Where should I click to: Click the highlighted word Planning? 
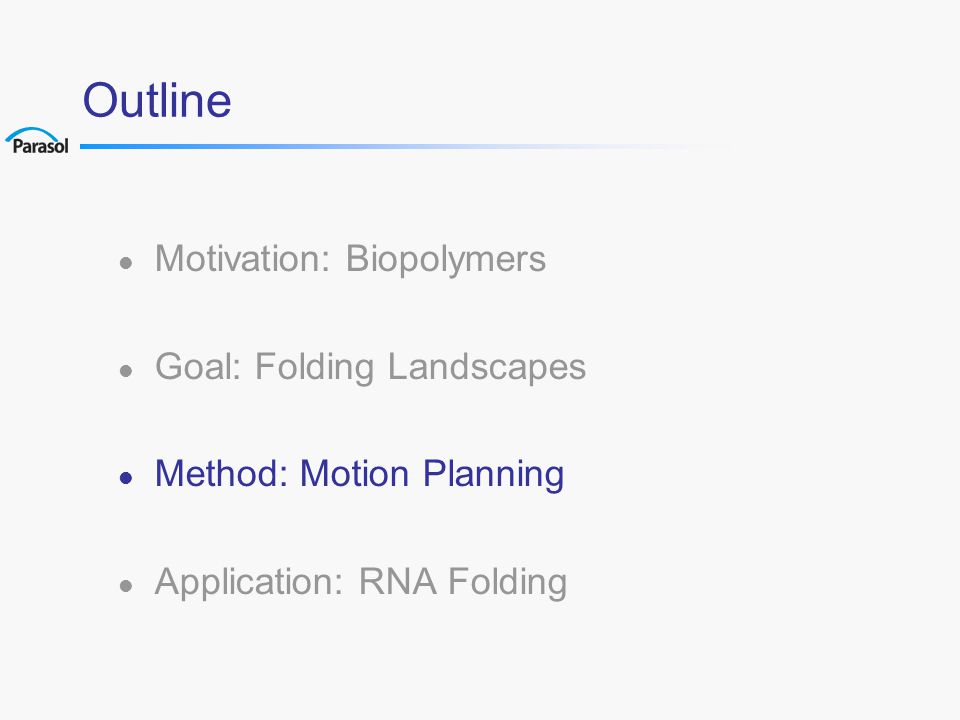[x=493, y=475]
